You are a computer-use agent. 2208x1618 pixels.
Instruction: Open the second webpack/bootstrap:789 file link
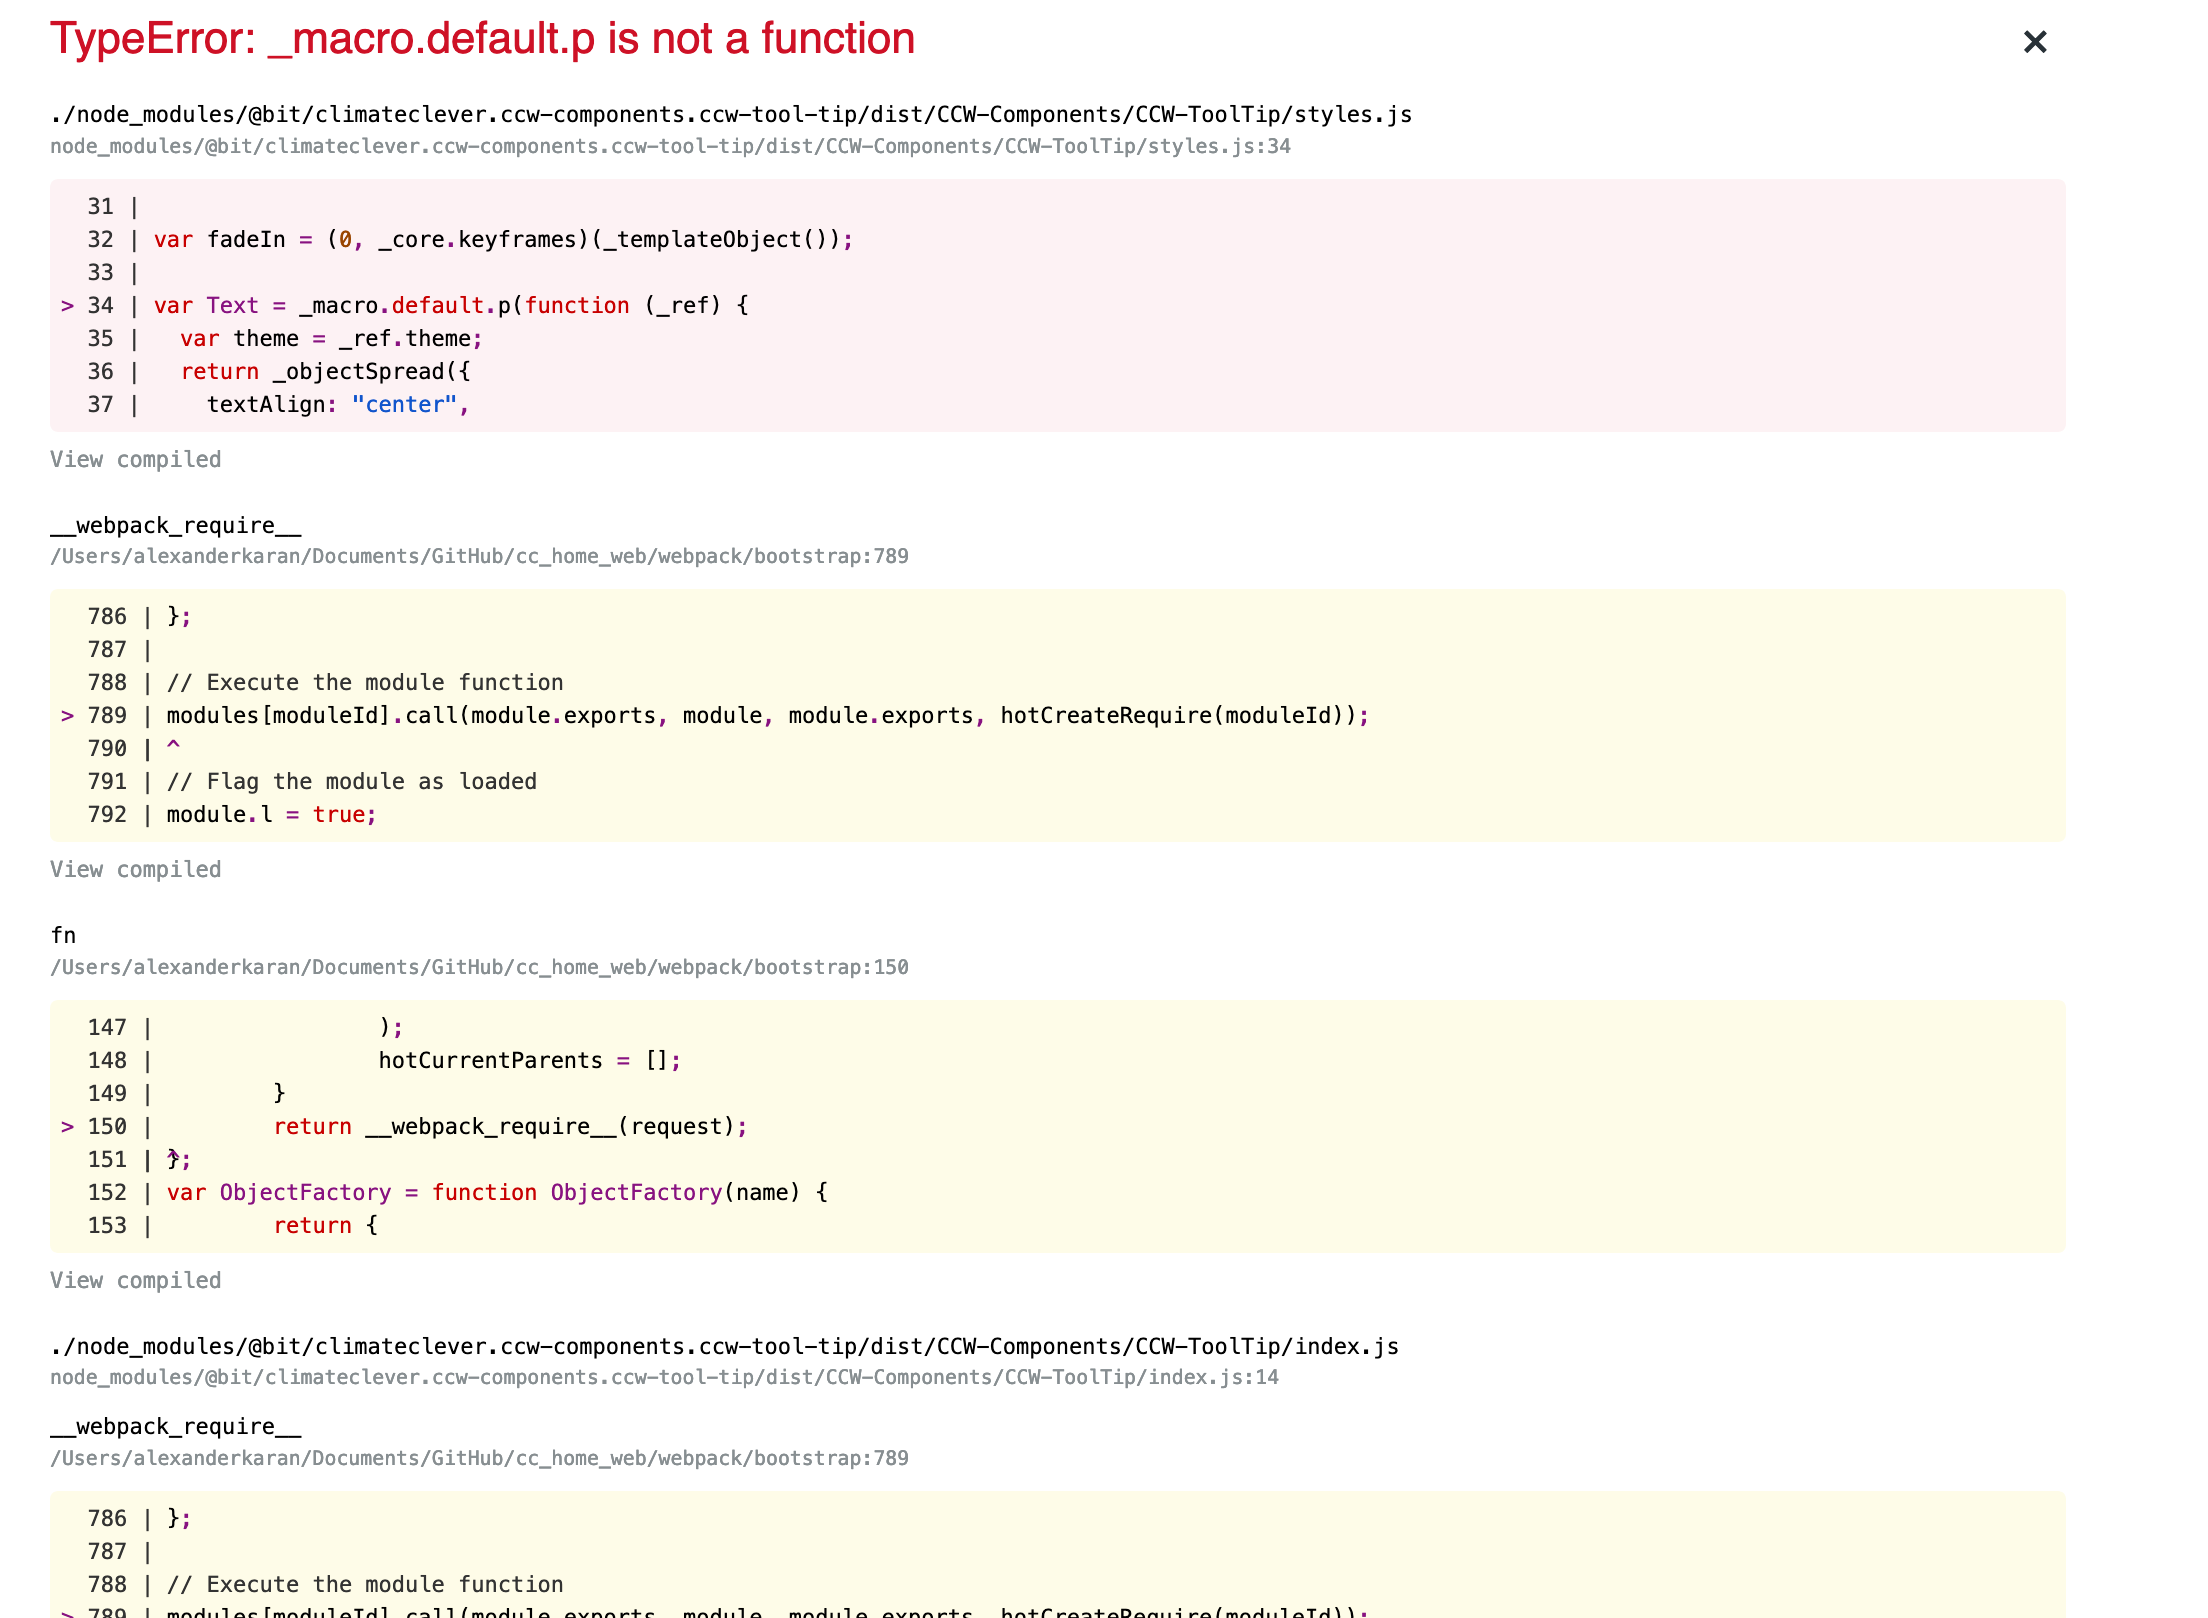click(x=479, y=1458)
